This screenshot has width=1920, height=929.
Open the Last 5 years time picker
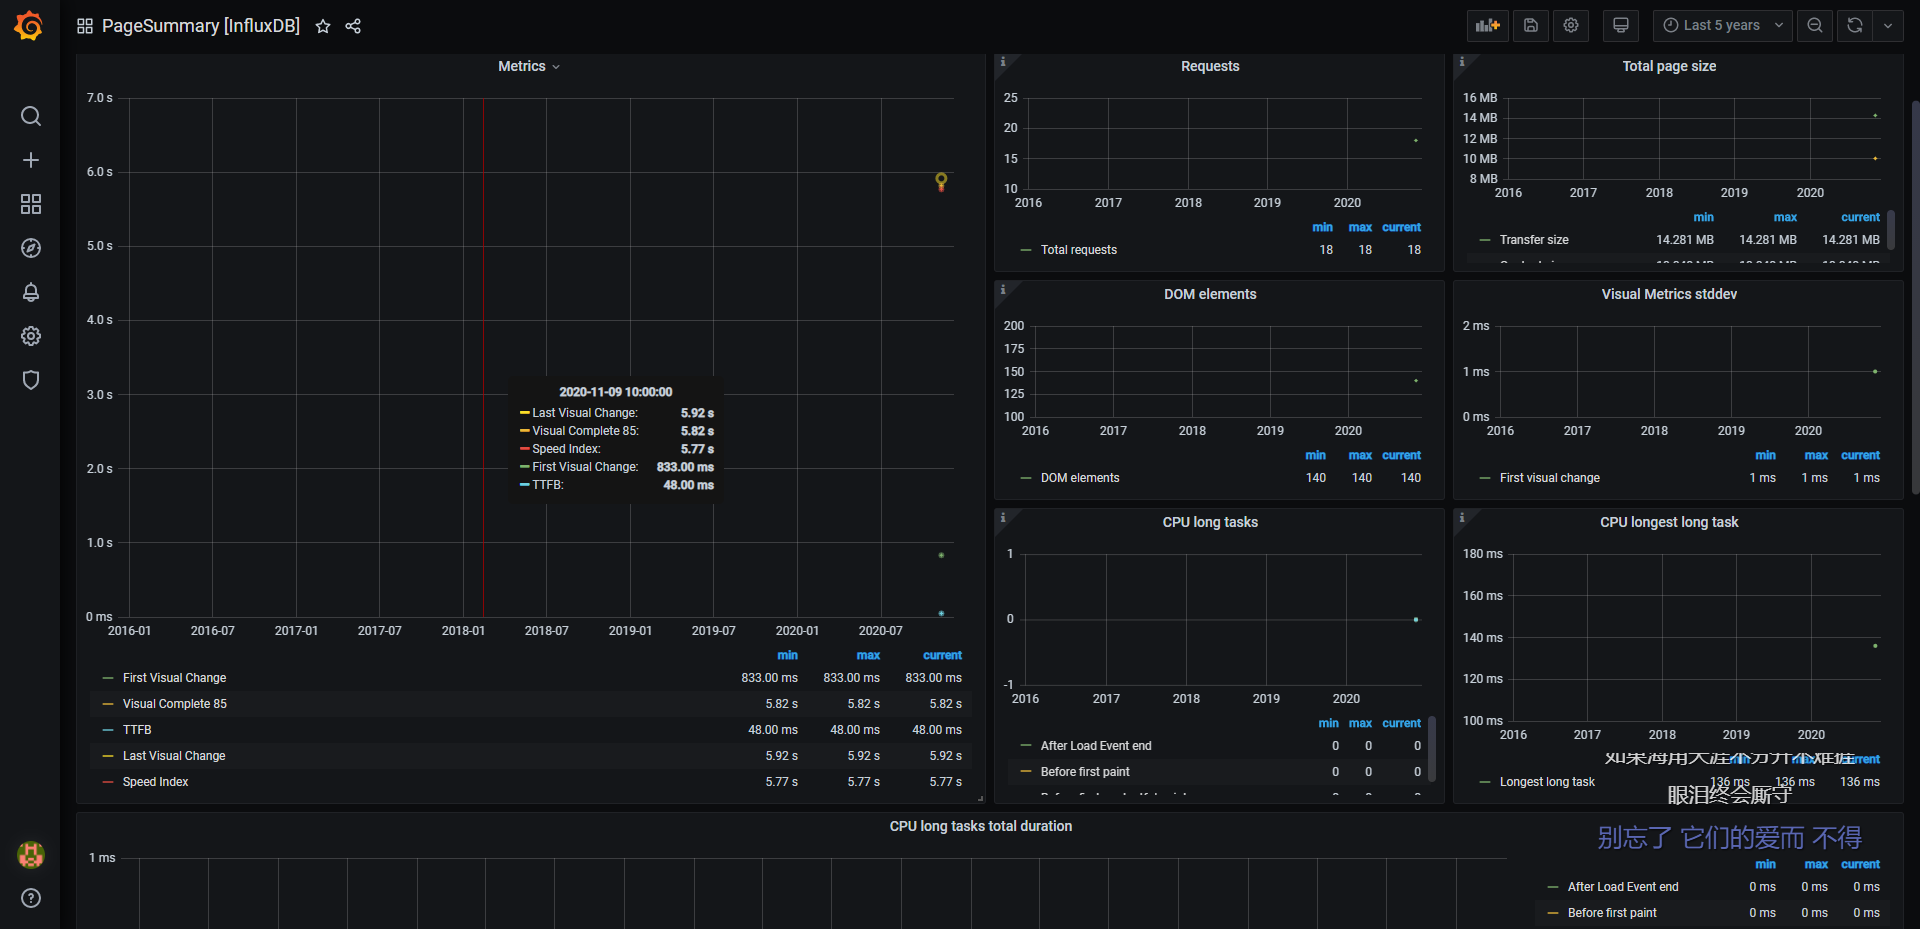click(x=1723, y=26)
